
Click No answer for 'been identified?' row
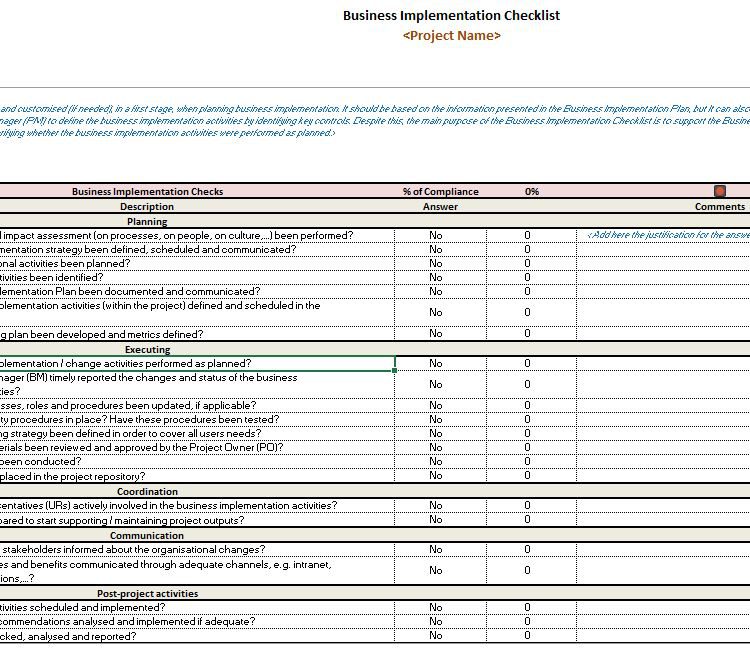436,277
